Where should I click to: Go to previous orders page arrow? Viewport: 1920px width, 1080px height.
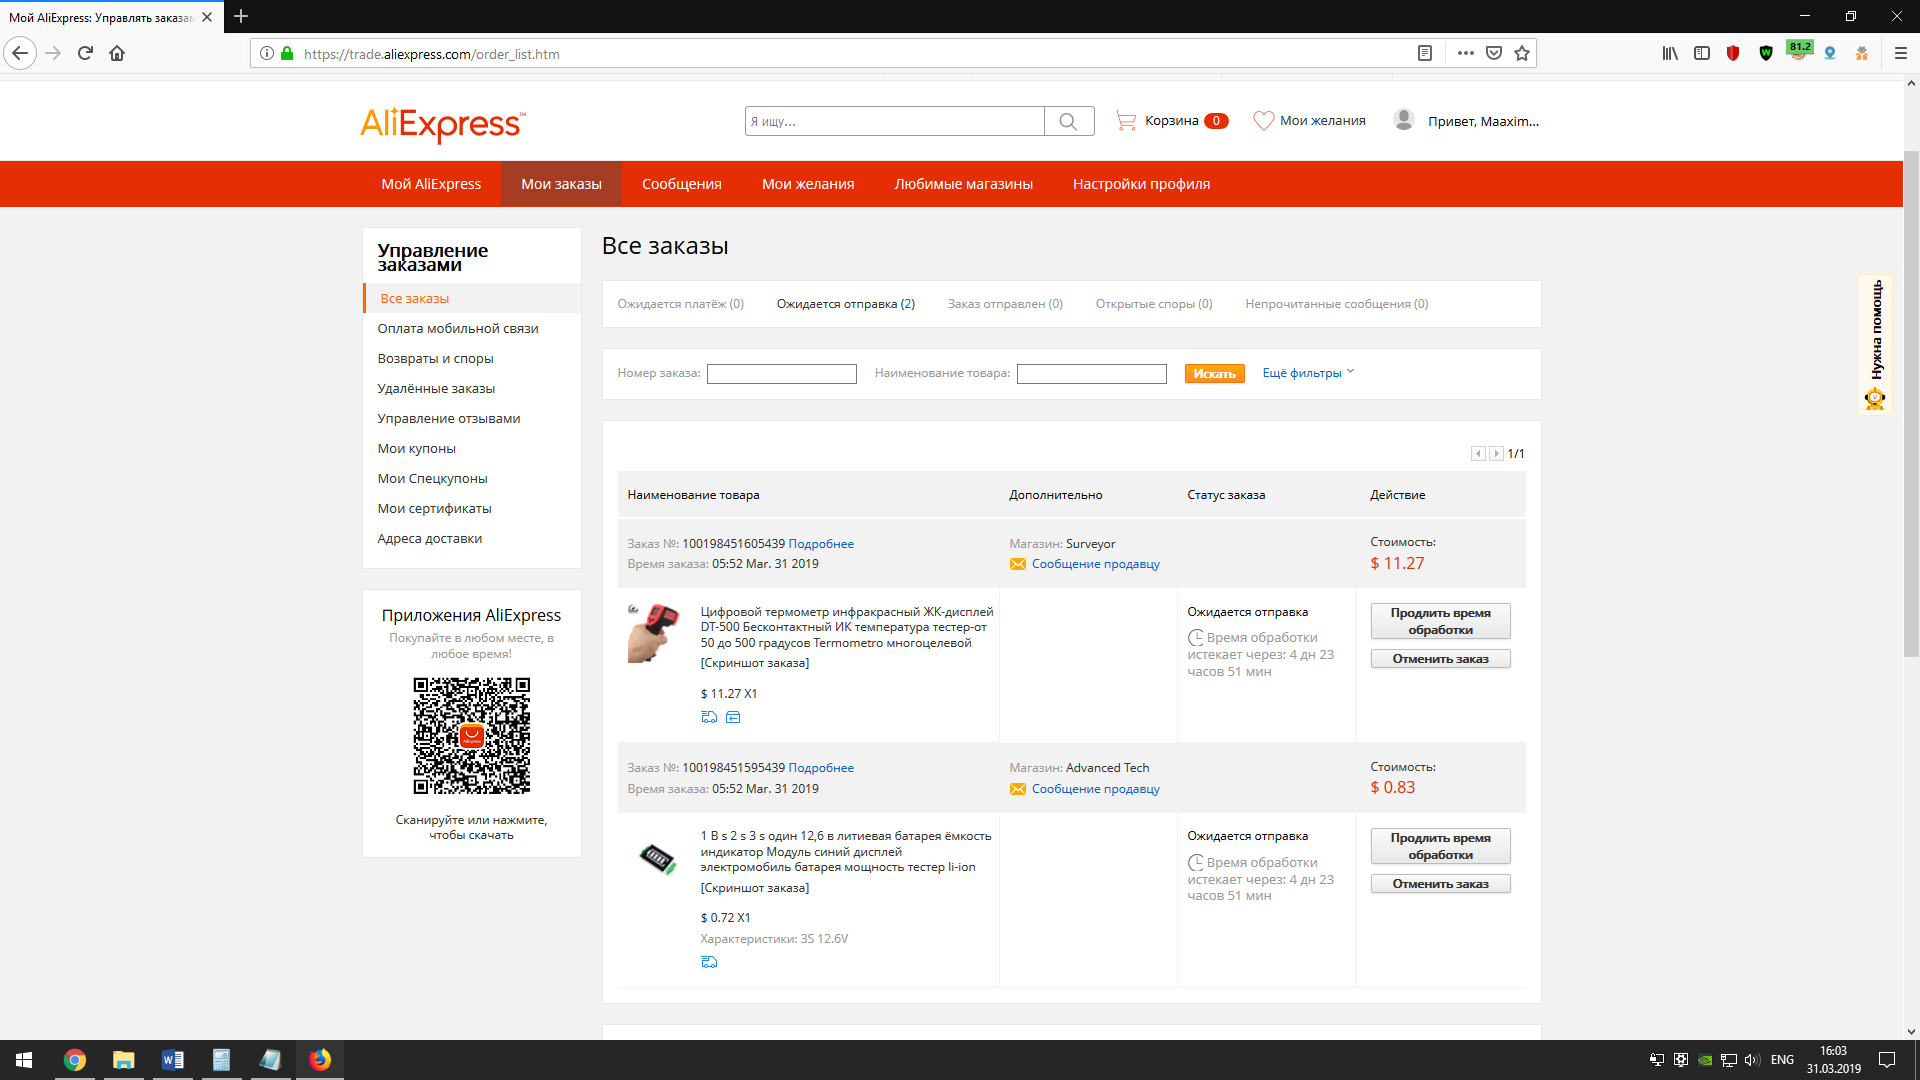tap(1478, 454)
